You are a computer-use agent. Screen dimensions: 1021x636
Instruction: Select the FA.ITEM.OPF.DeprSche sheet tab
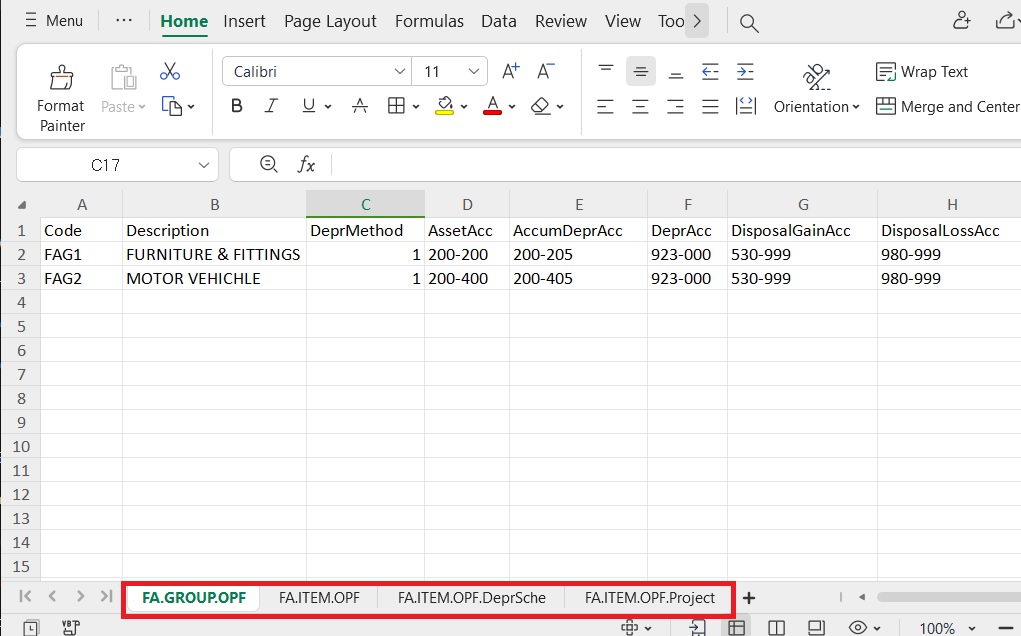pyautogui.click(x=471, y=597)
